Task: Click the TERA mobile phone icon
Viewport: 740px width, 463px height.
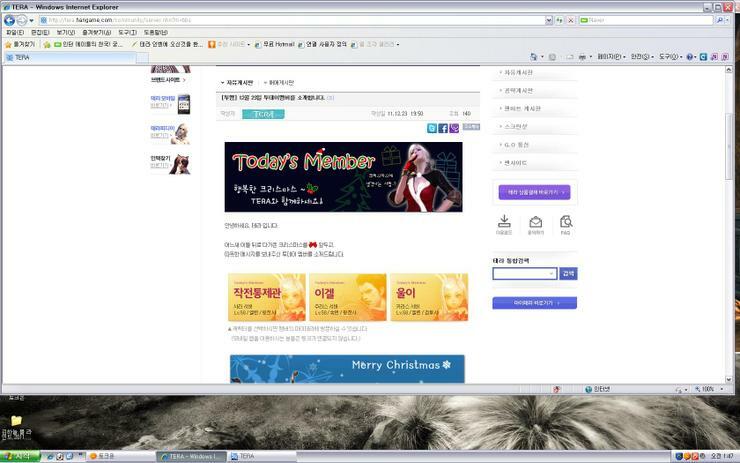Action: pyautogui.click(x=183, y=102)
